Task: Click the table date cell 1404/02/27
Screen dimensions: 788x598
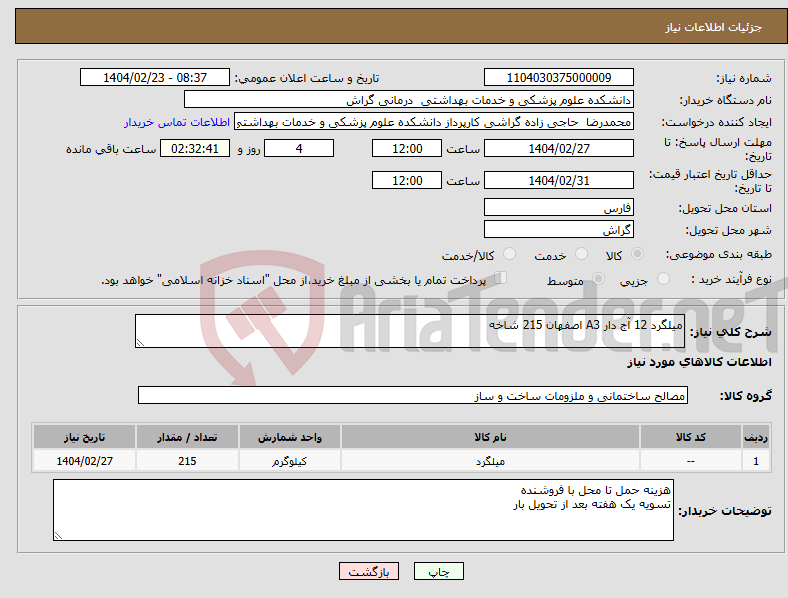Action: tap(84, 461)
